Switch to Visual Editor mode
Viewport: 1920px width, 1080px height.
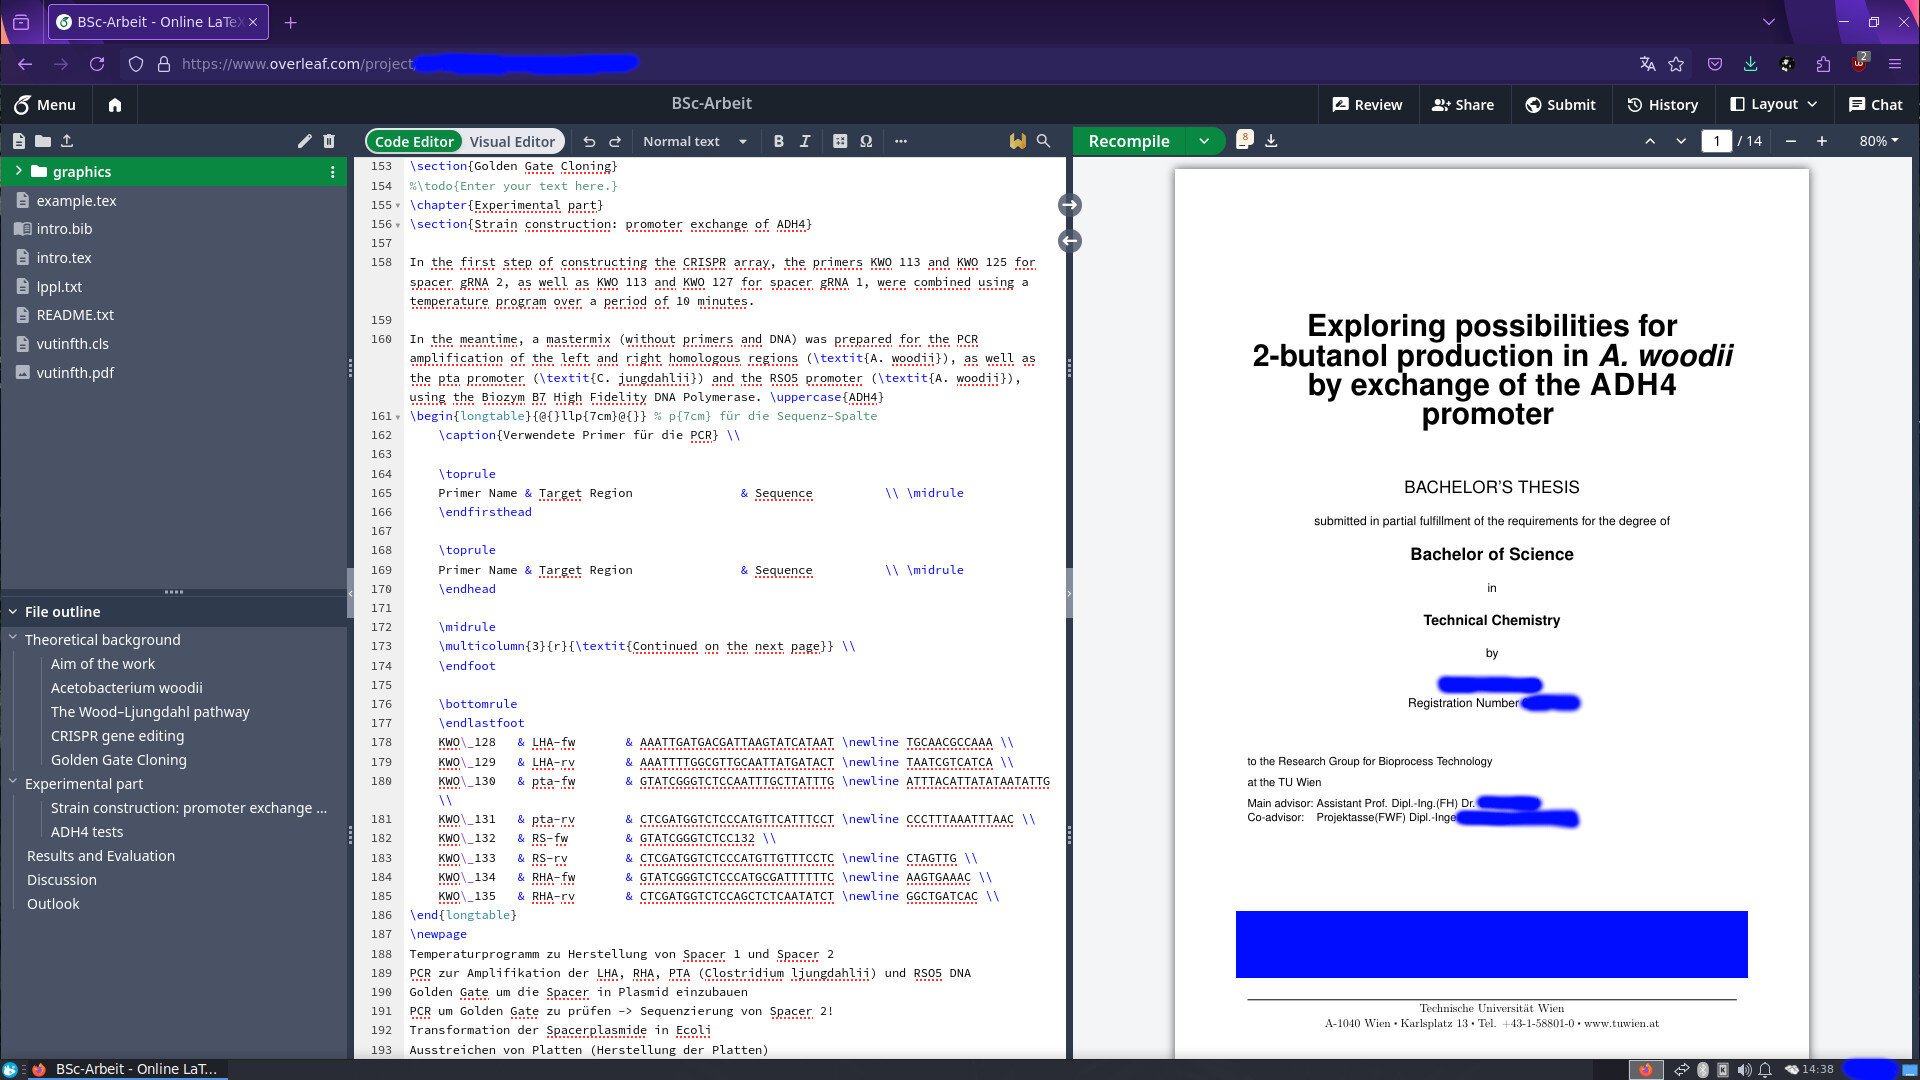pyautogui.click(x=512, y=141)
